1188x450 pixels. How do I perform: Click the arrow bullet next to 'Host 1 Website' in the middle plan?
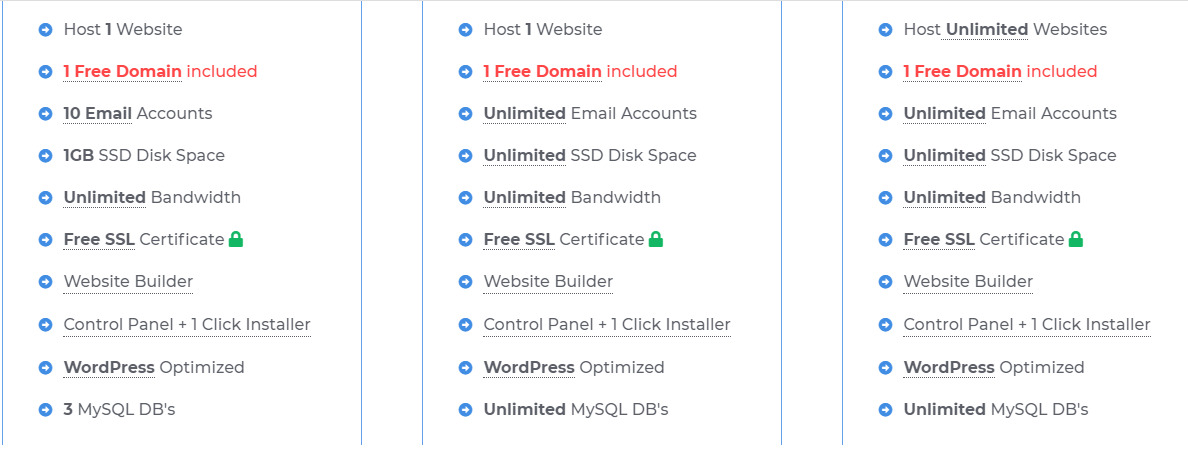pyautogui.click(x=465, y=30)
